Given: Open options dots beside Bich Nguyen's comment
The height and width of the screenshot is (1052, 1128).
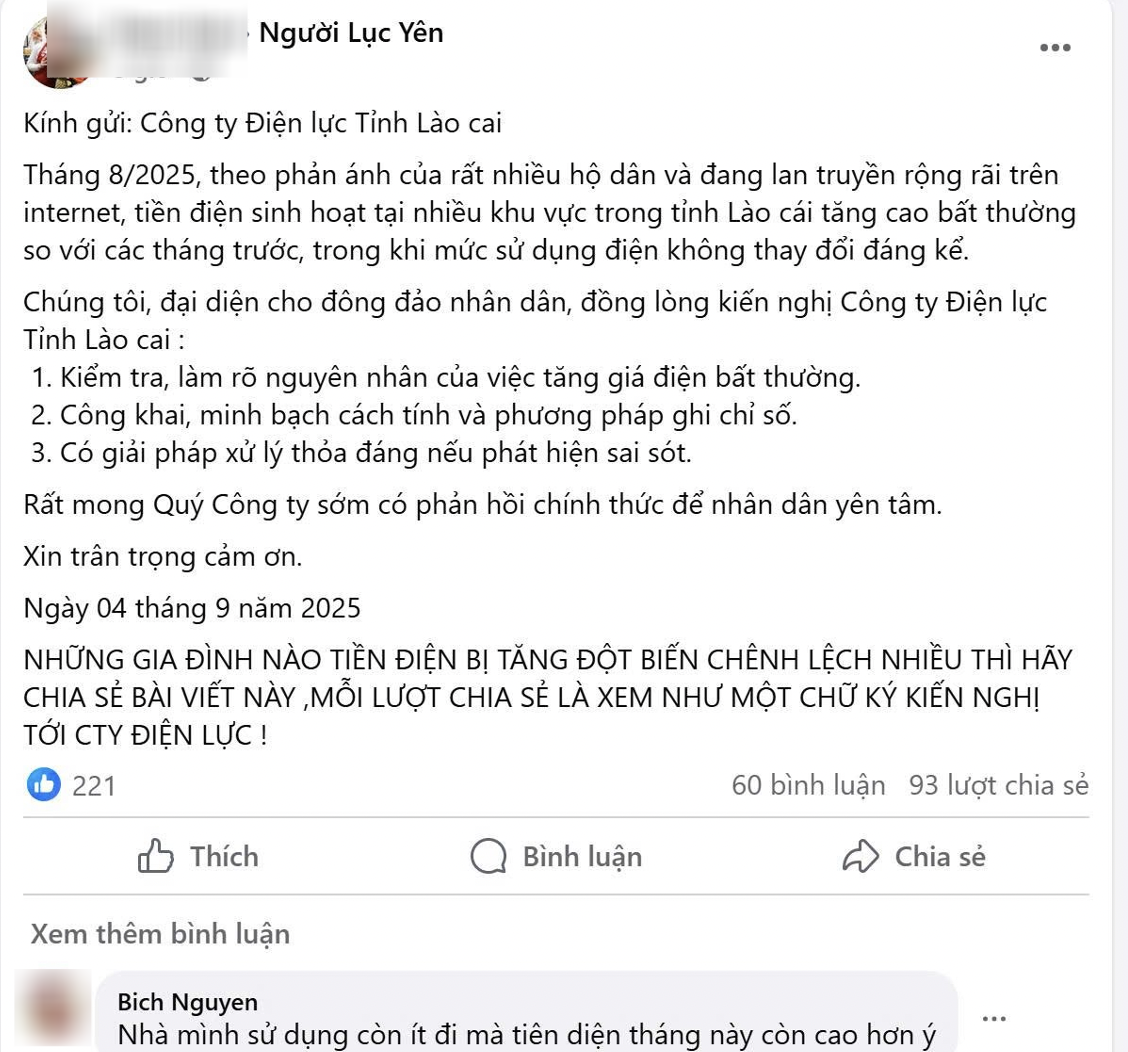Looking at the screenshot, I should coord(993,1019).
